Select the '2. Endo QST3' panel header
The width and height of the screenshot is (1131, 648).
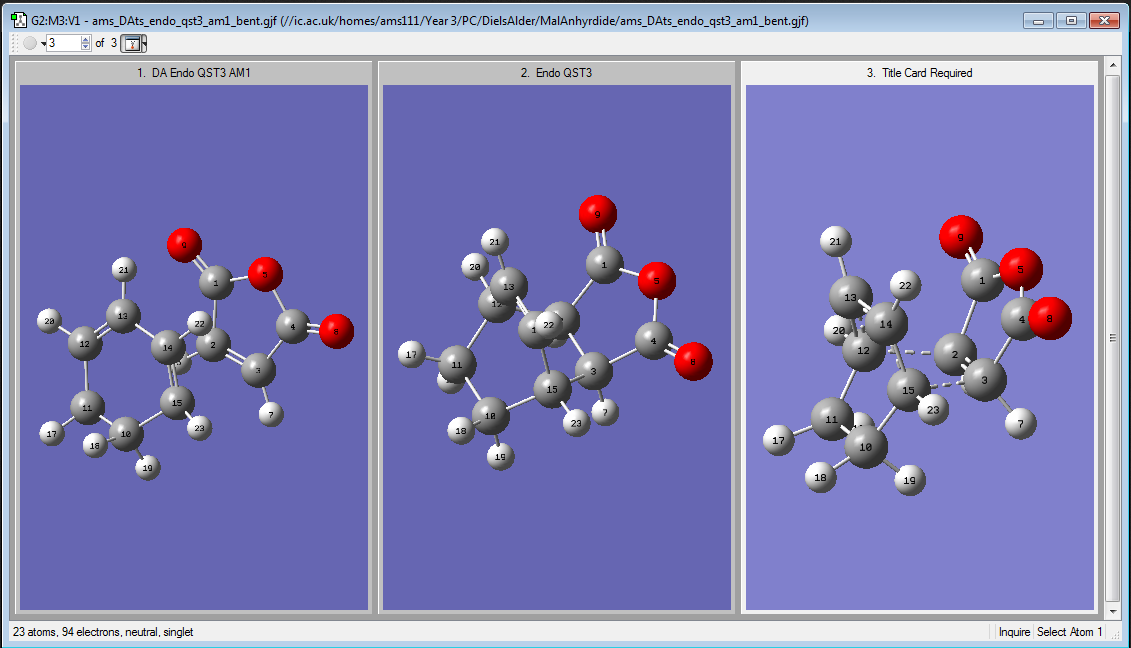click(556, 73)
